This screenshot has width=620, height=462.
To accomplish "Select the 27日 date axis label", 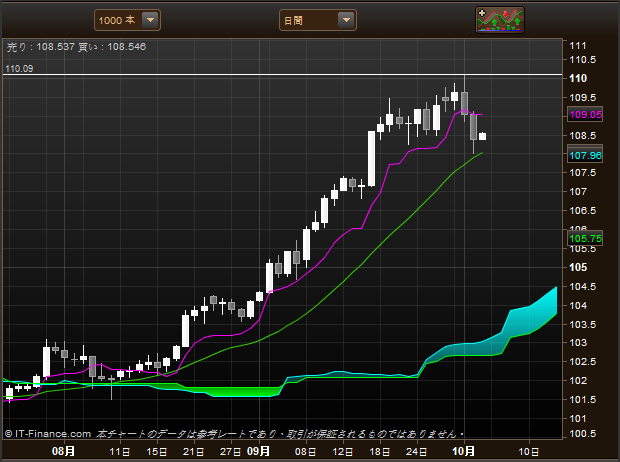I will 231,452.
